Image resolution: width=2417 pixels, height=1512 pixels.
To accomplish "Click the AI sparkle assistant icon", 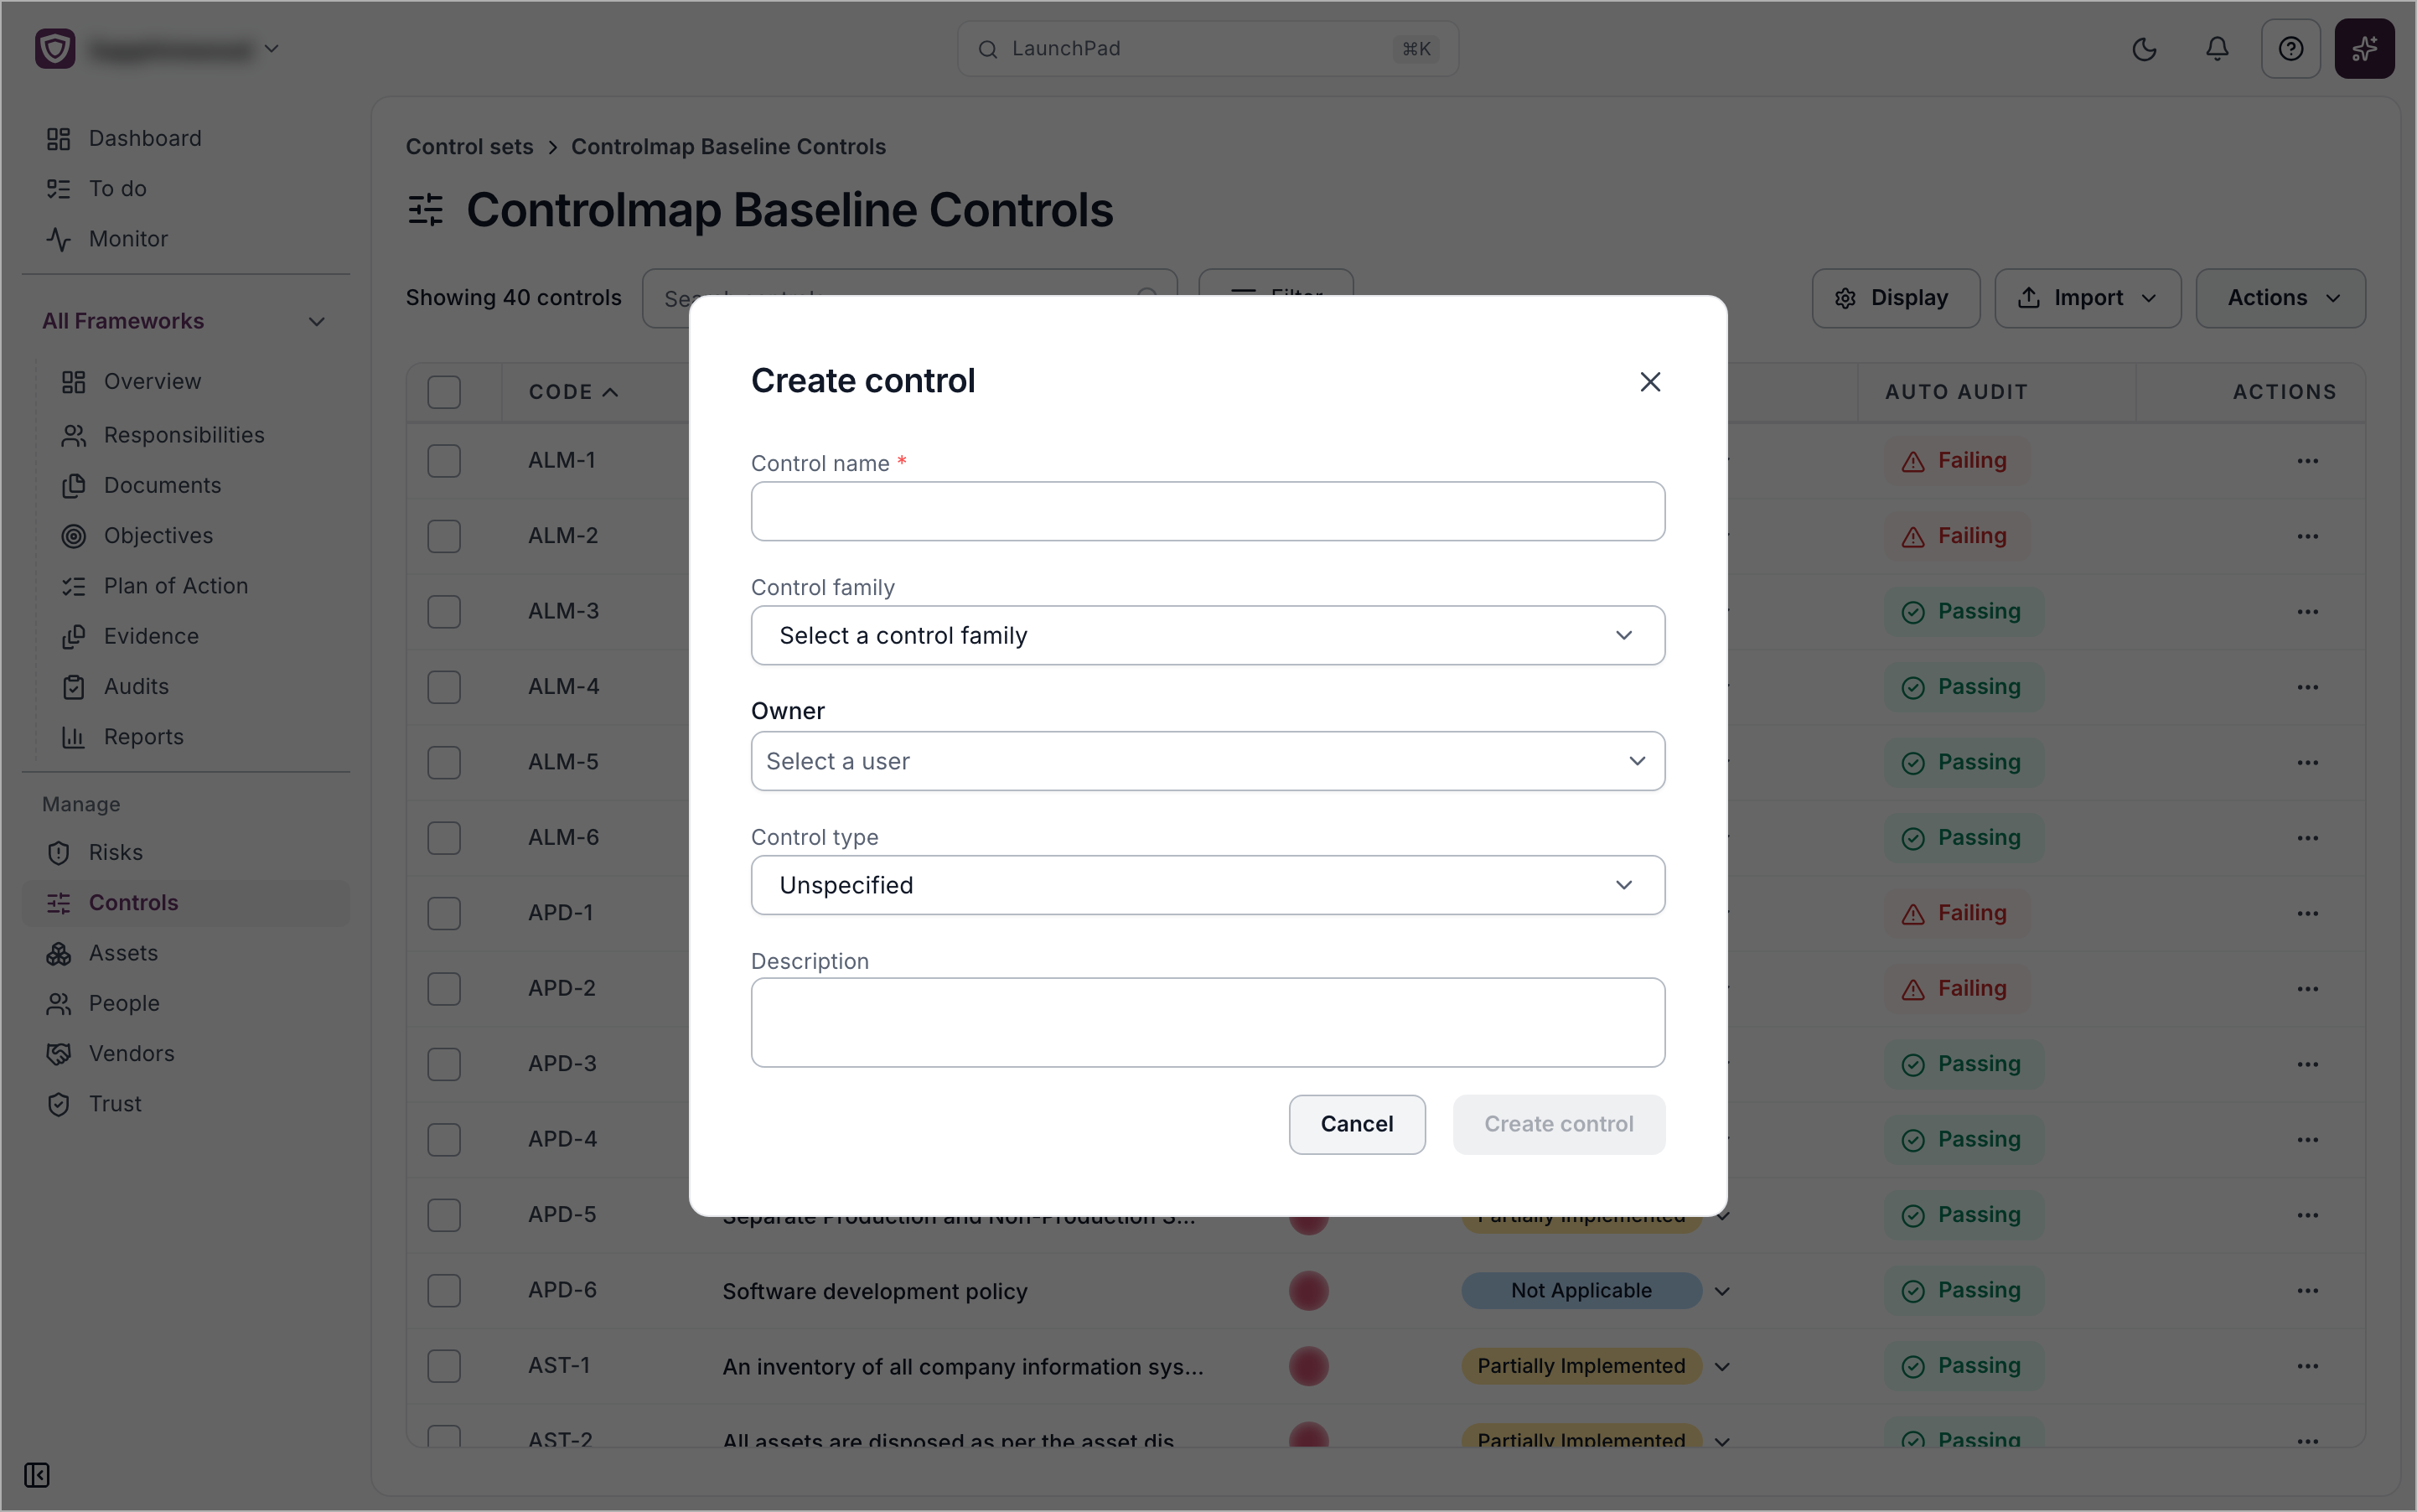I will pos(2364,49).
